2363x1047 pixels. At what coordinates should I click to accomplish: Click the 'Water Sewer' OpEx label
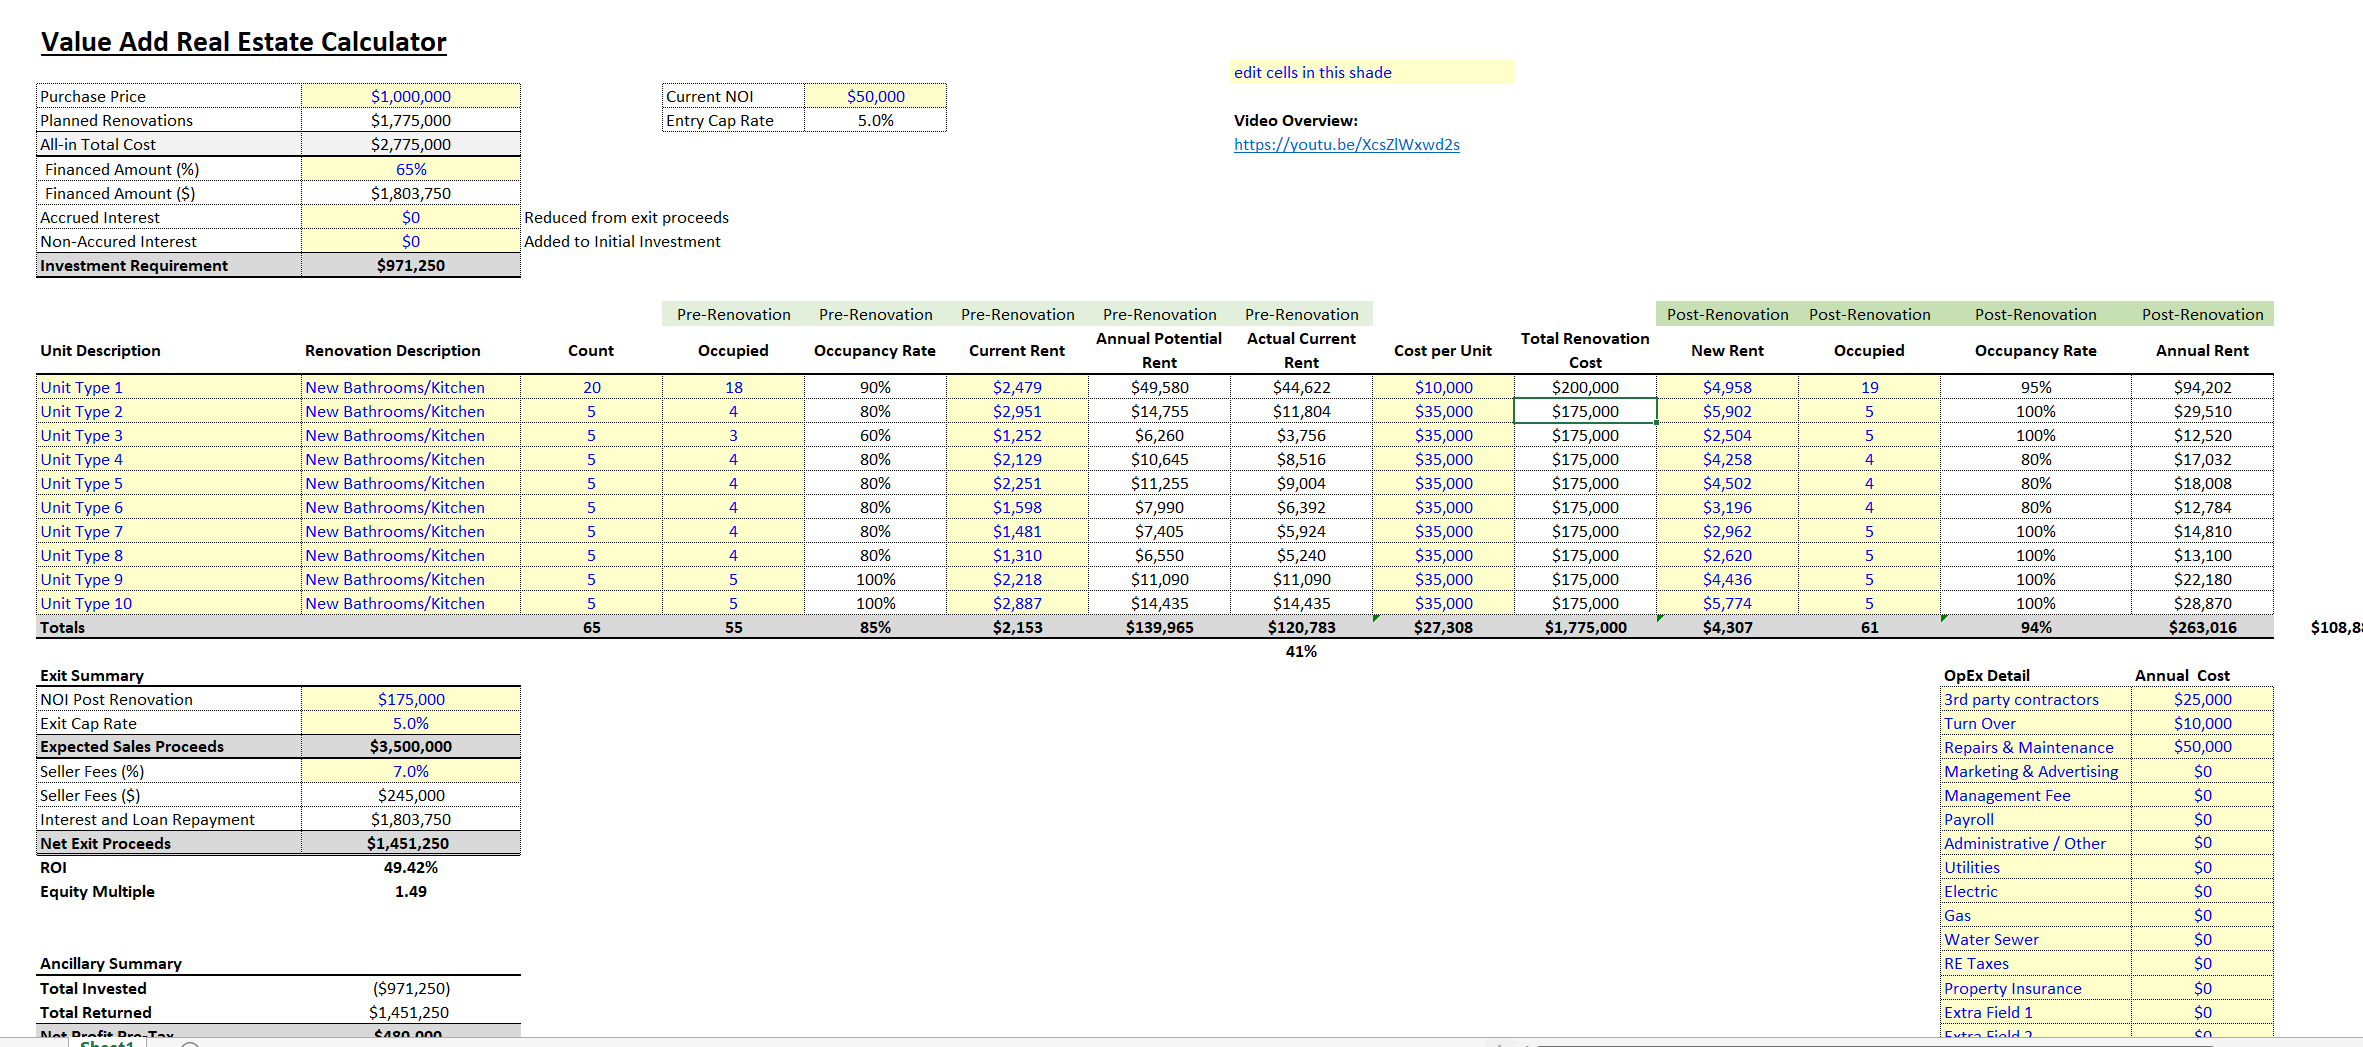coord(1991,939)
